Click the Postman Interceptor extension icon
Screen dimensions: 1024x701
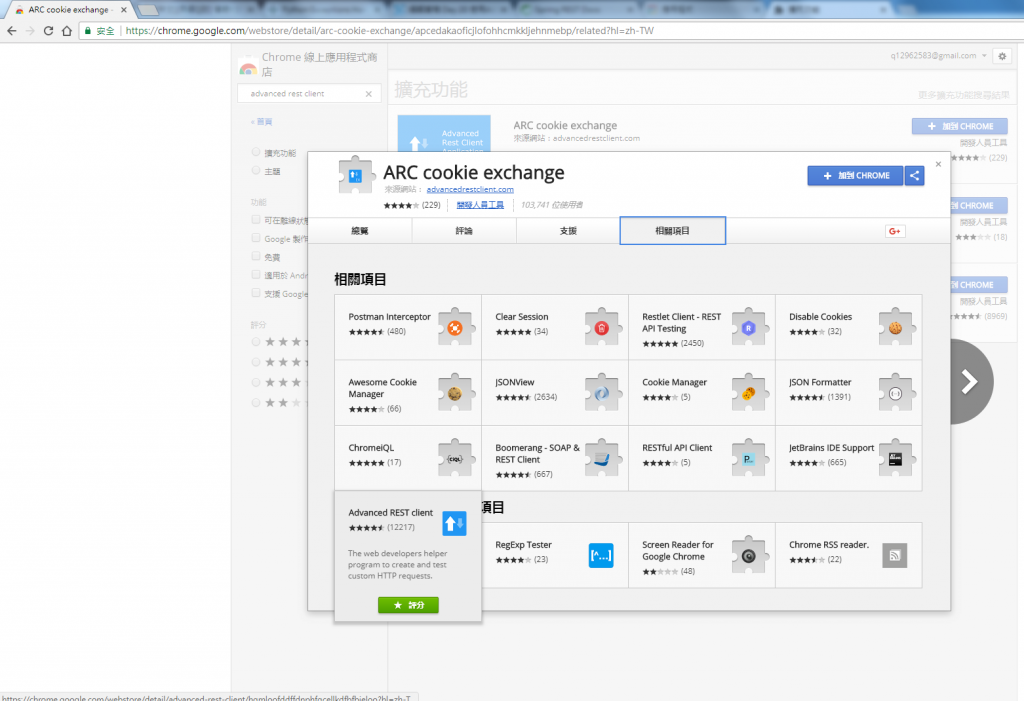[455, 327]
